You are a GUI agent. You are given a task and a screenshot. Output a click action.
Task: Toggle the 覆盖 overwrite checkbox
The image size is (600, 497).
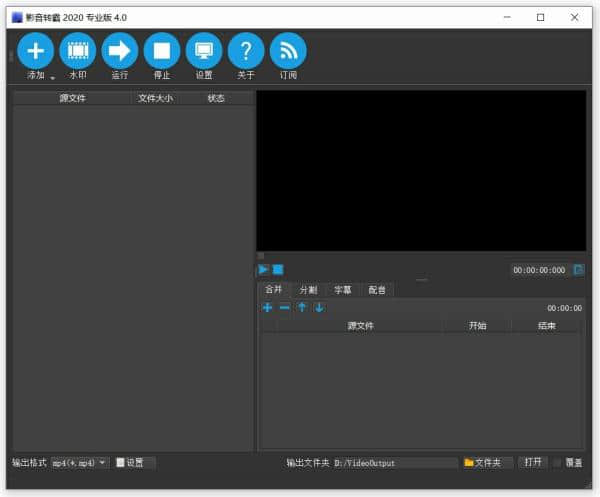point(558,463)
